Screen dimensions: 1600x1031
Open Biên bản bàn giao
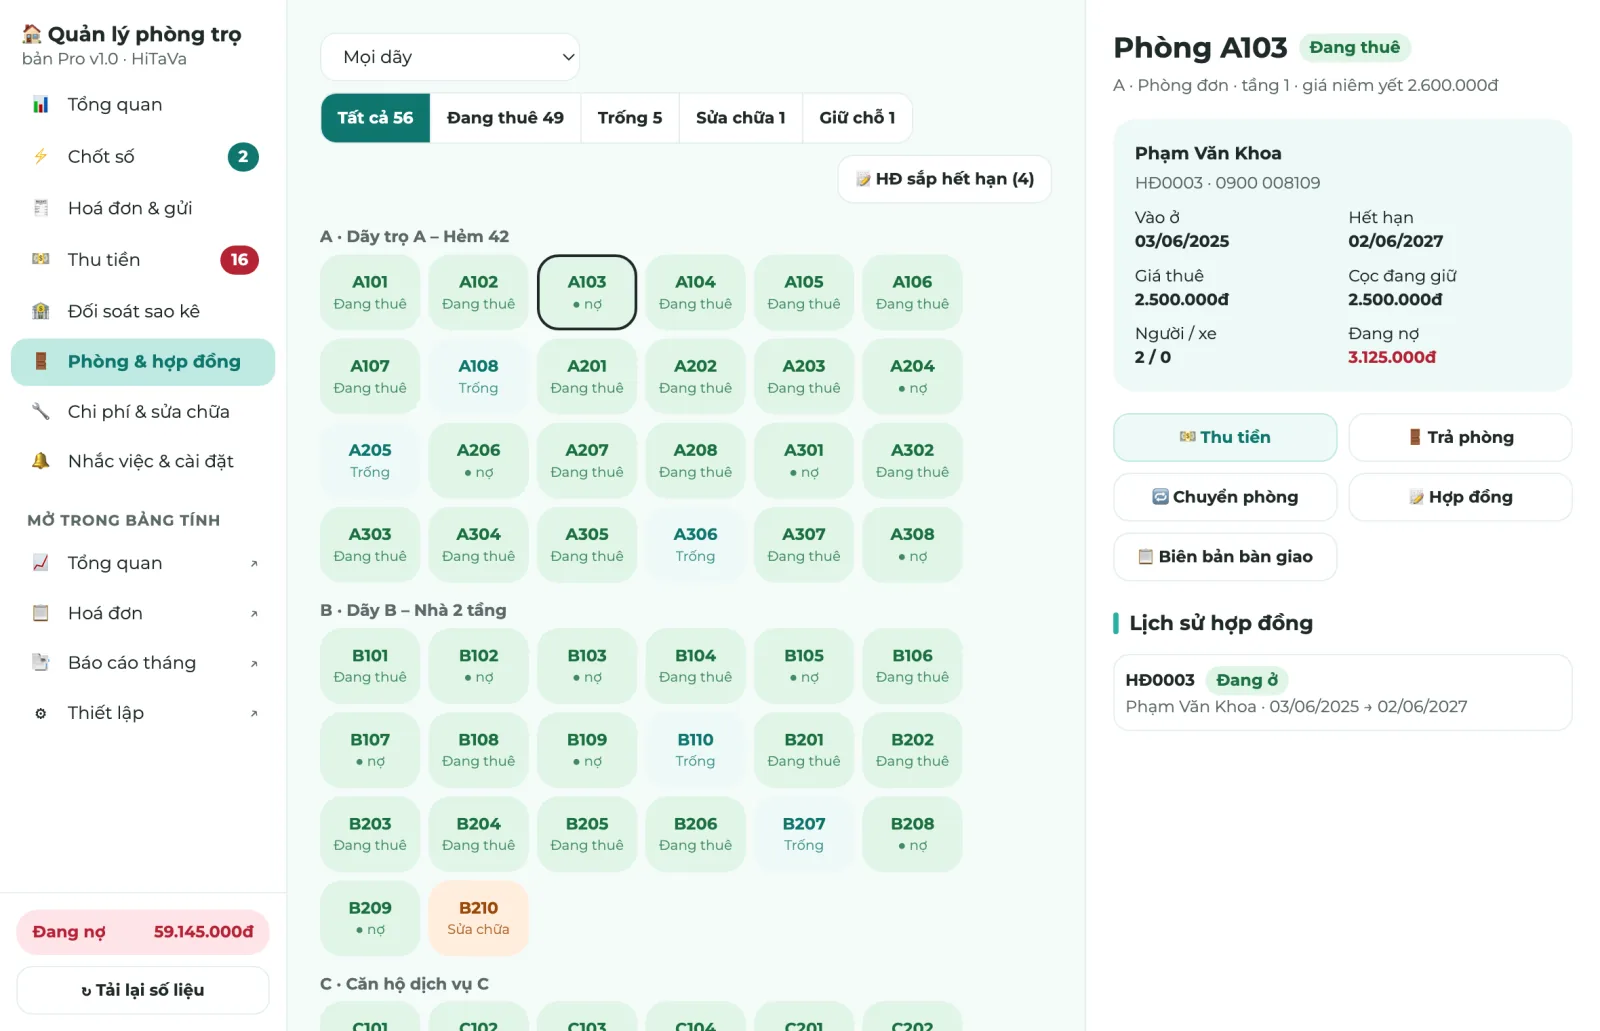(x=1225, y=557)
